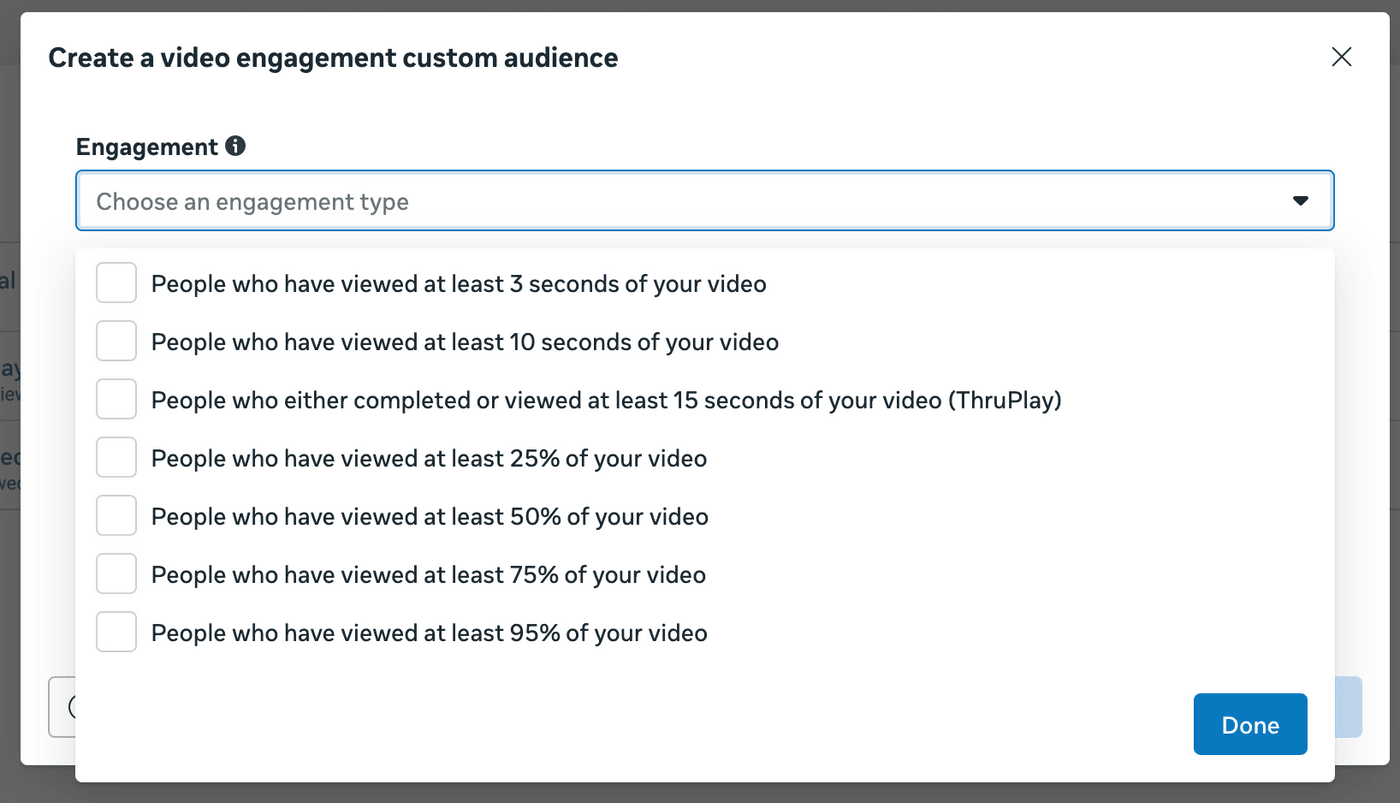Pick the 'at least 95% of your video' label
1400x803 pixels.
[429, 633]
